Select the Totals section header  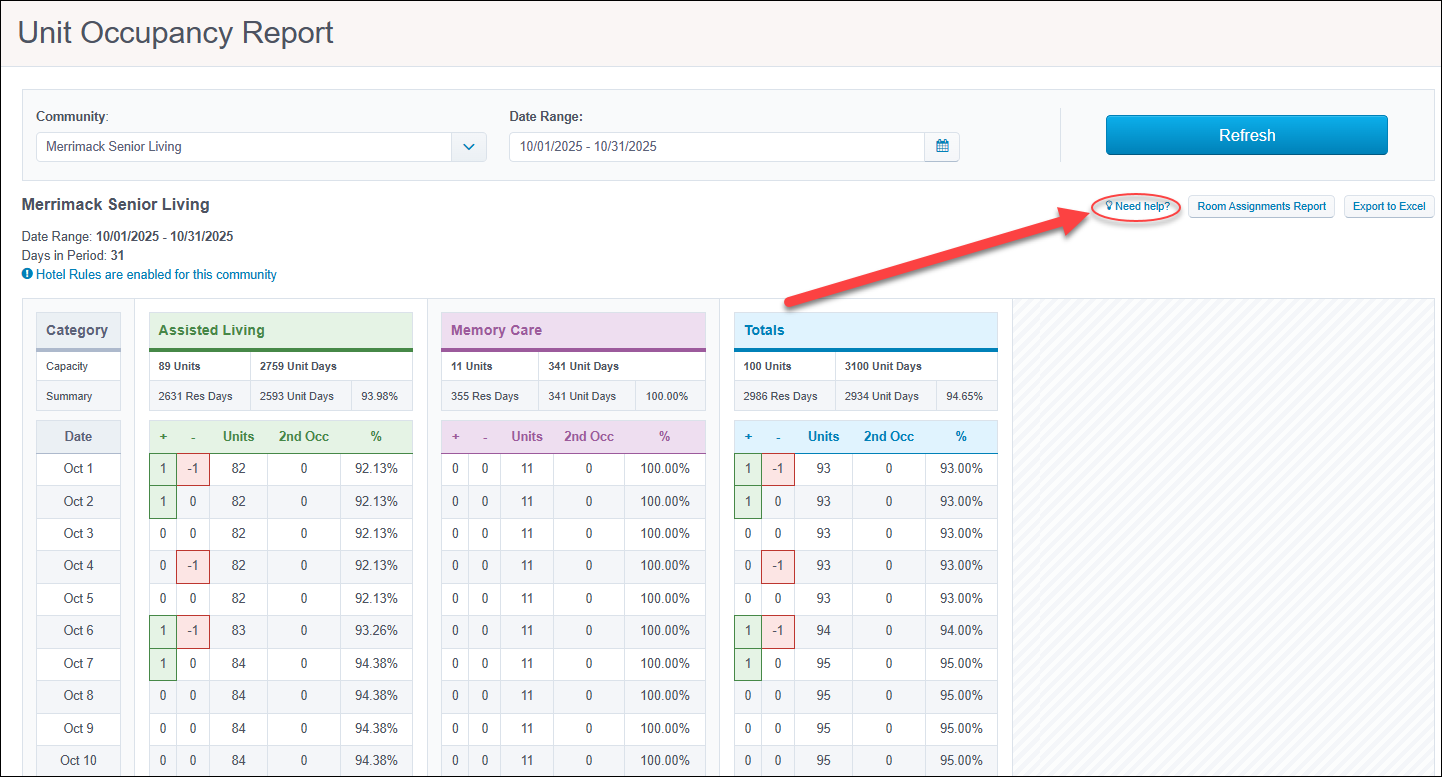pyautogui.click(x=866, y=330)
